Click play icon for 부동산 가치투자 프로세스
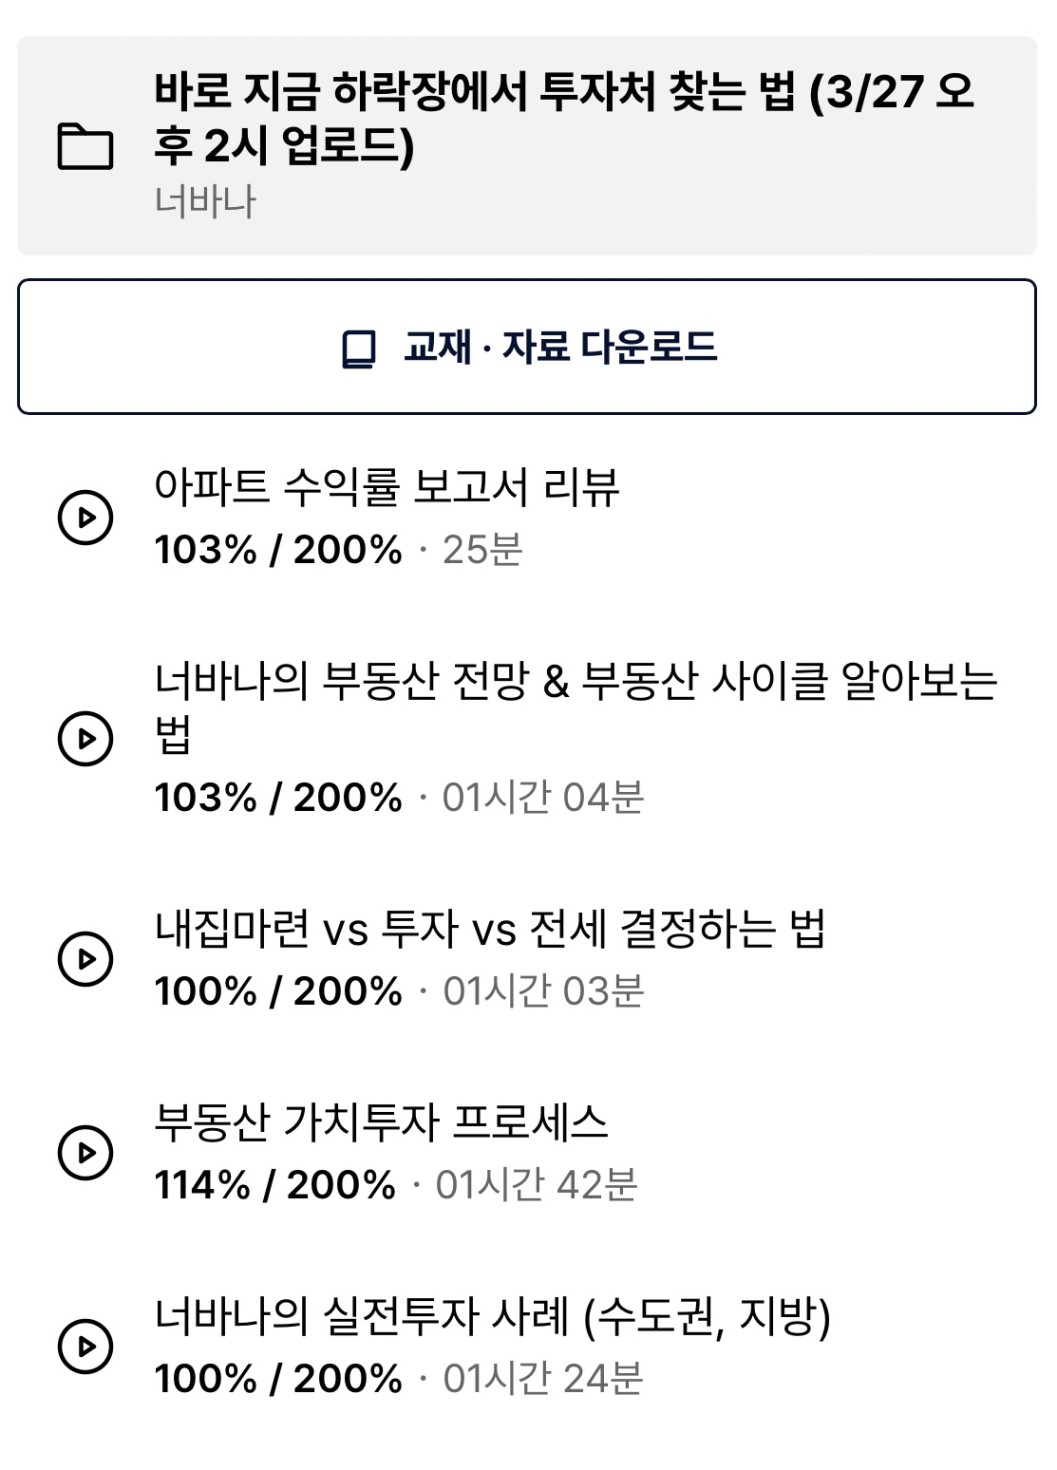This screenshot has height=1470, width=1057. (x=85, y=1153)
